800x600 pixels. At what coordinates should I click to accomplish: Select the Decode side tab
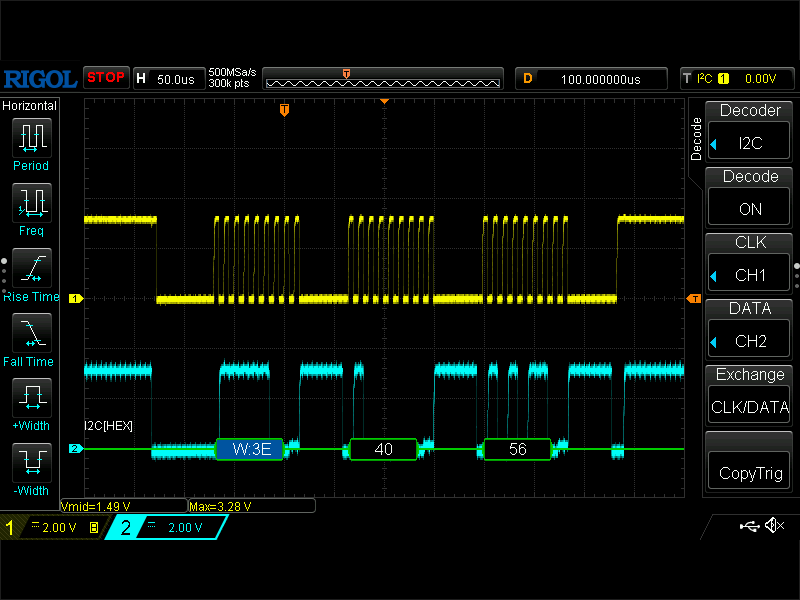[697, 138]
